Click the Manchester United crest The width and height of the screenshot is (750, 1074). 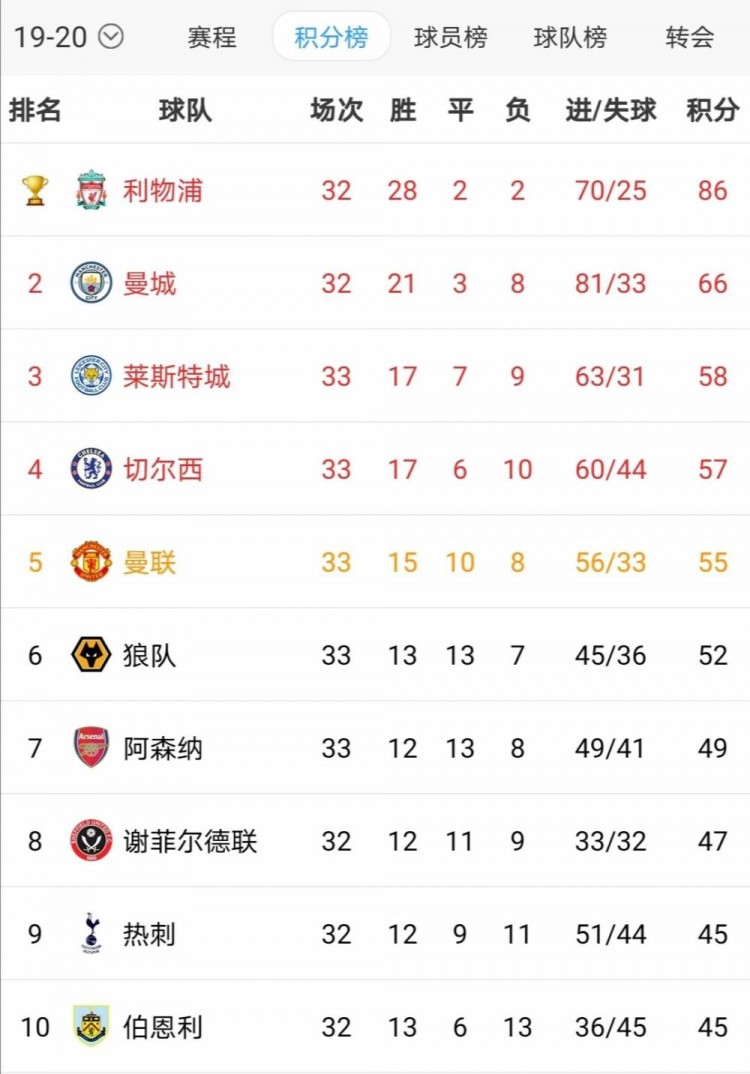(x=91, y=562)
